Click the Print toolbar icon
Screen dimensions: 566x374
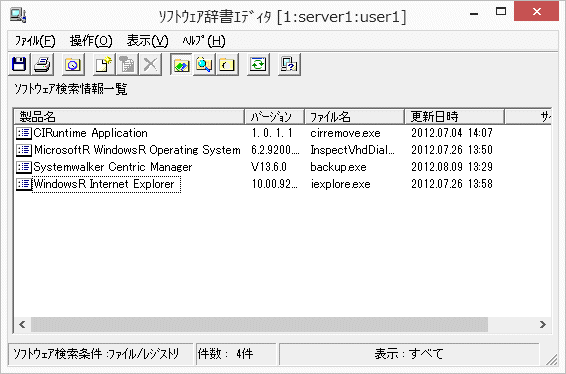[x=42, y=65]
